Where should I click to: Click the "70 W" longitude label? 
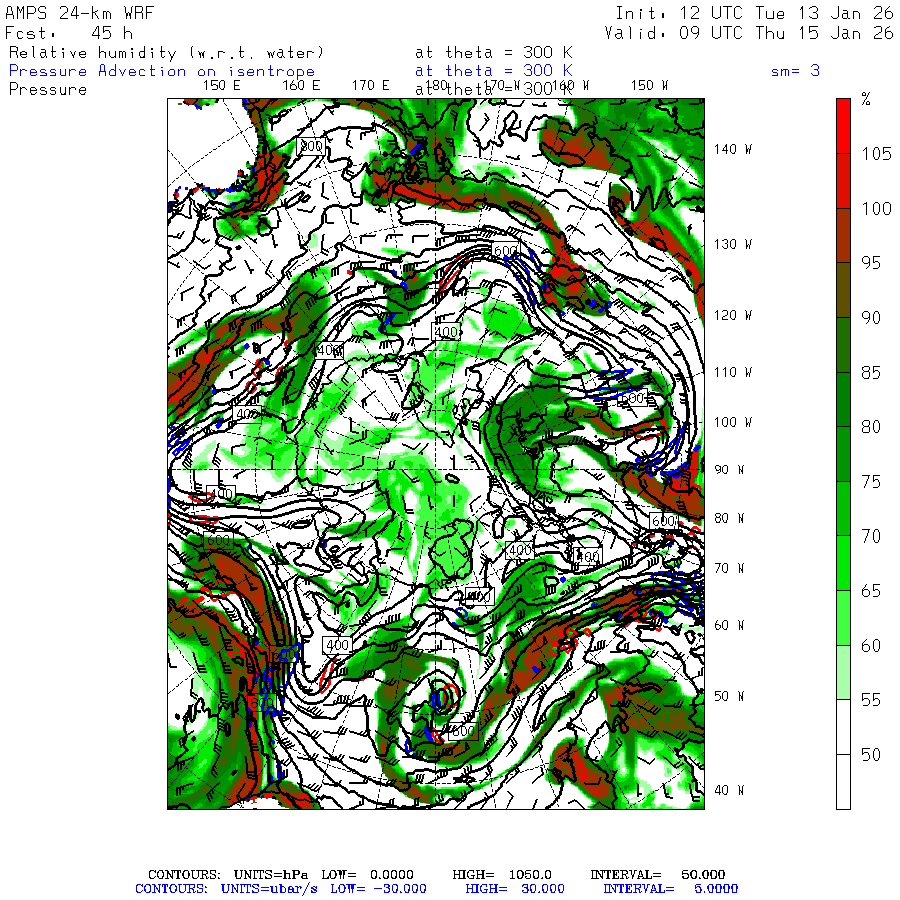tap(729, 568)
